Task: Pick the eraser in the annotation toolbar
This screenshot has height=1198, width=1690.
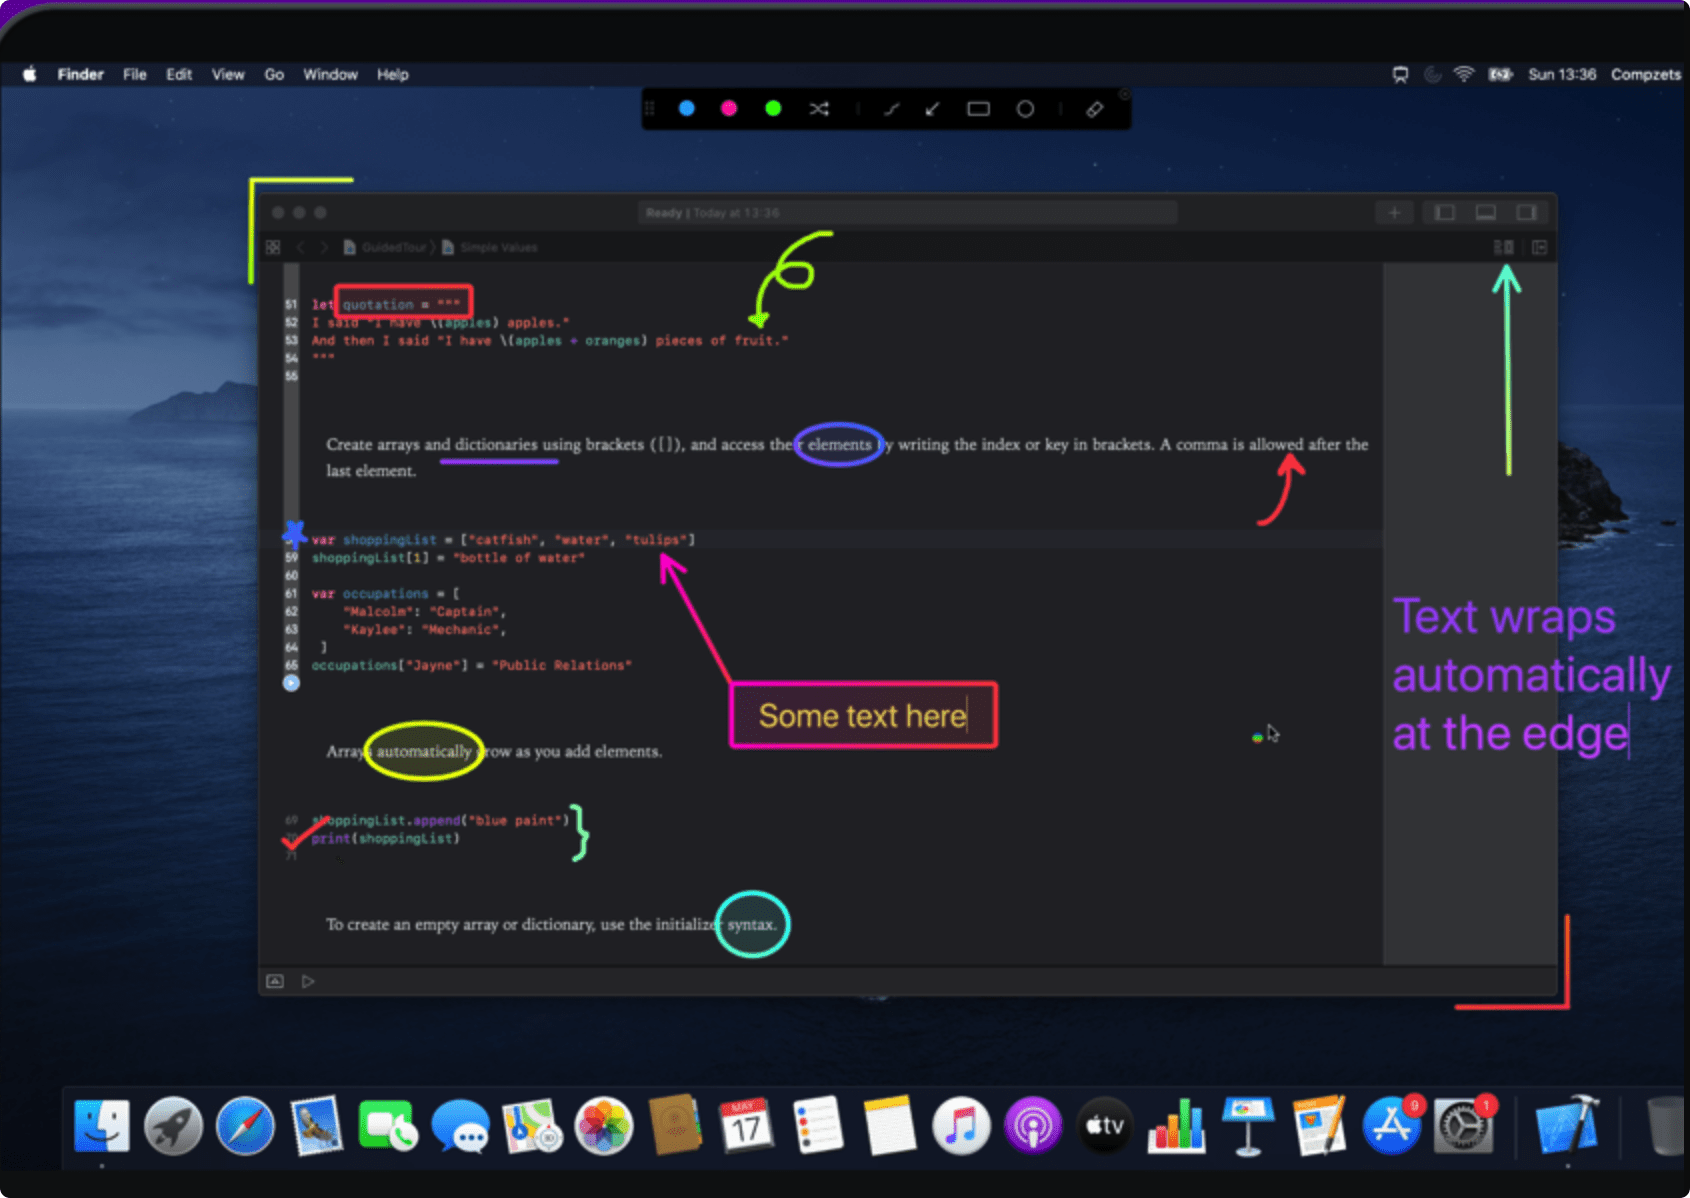Action: click(x=1095, y=108)
